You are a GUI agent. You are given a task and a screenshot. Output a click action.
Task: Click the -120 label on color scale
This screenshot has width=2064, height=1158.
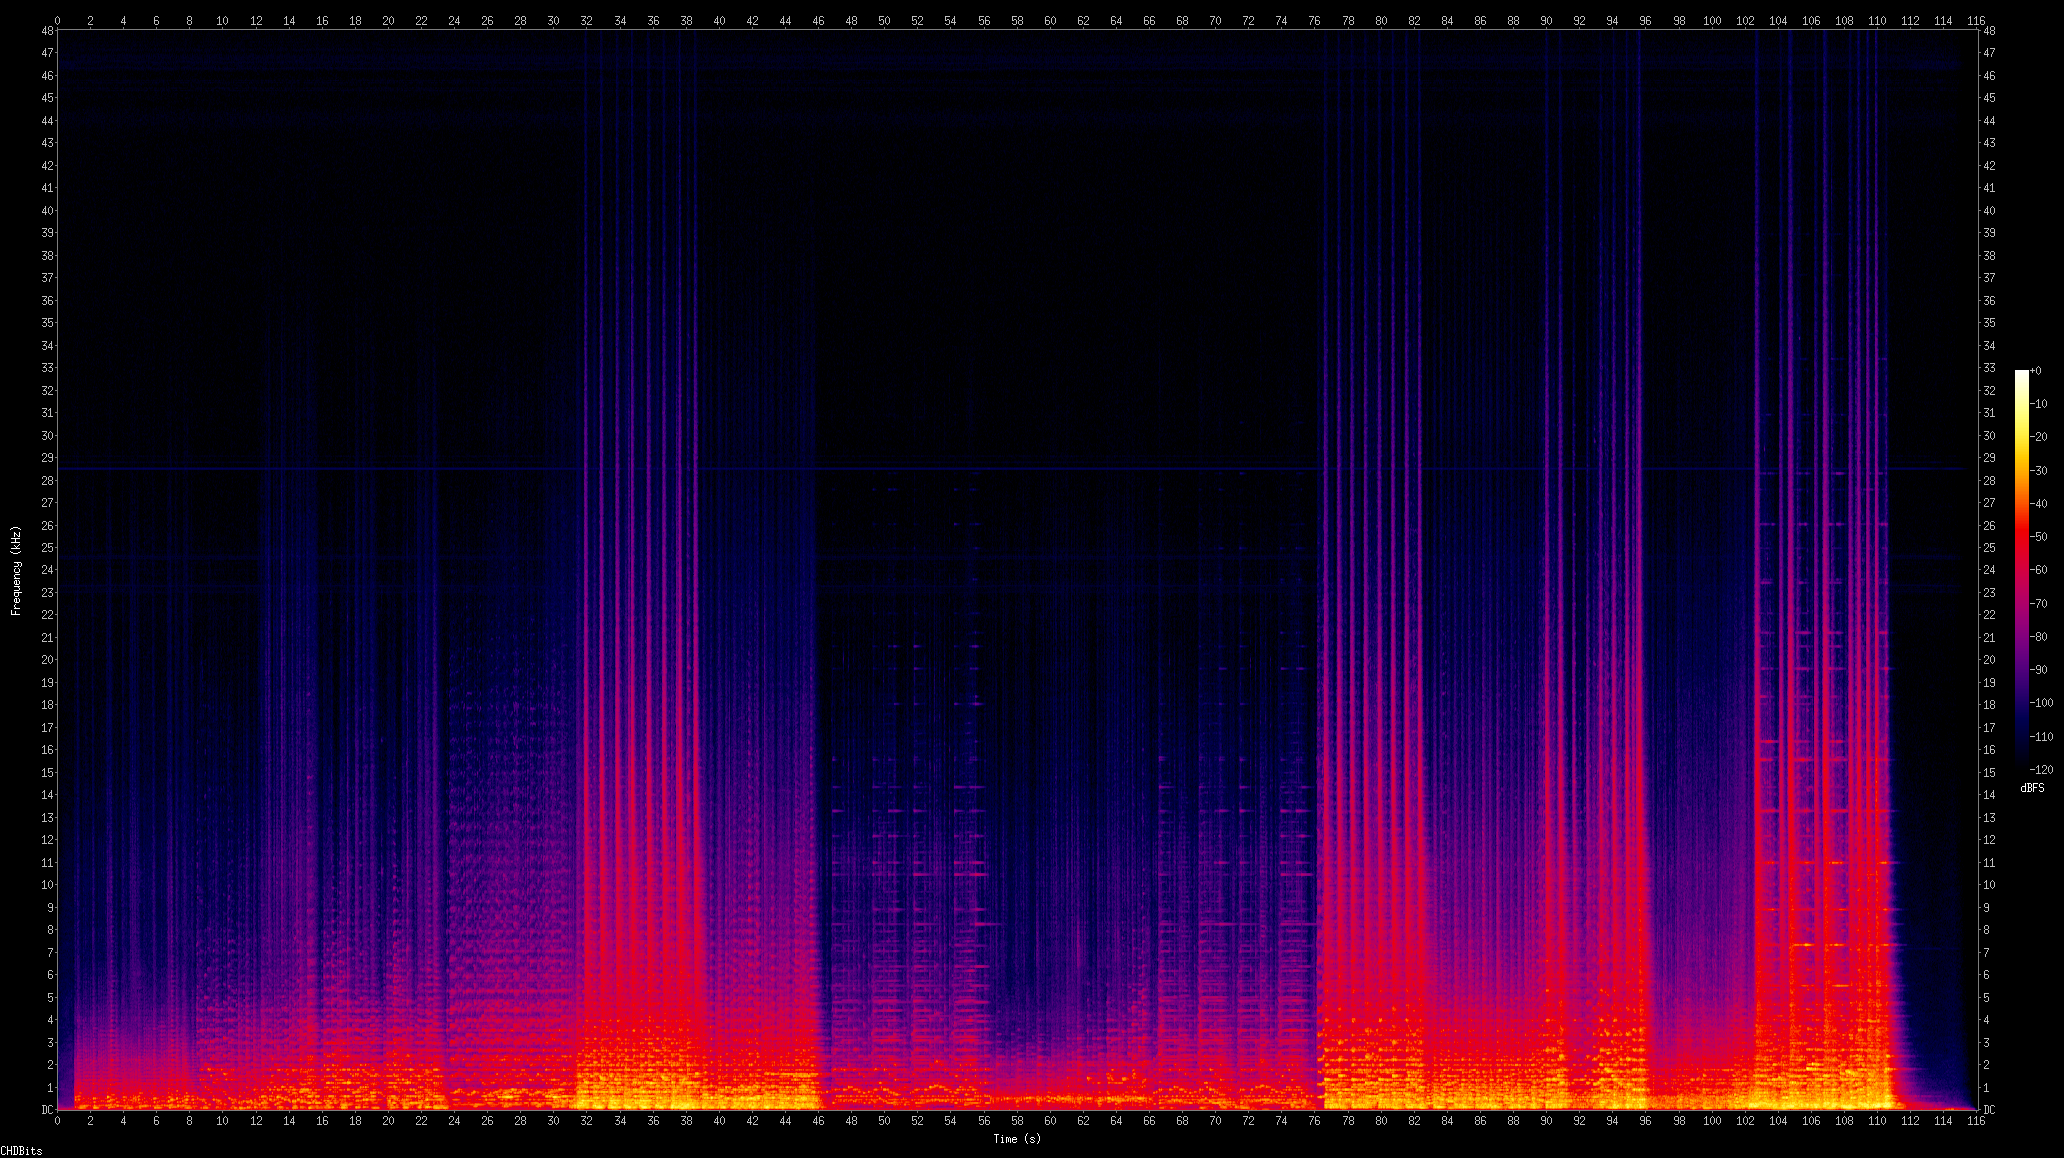2040,769
